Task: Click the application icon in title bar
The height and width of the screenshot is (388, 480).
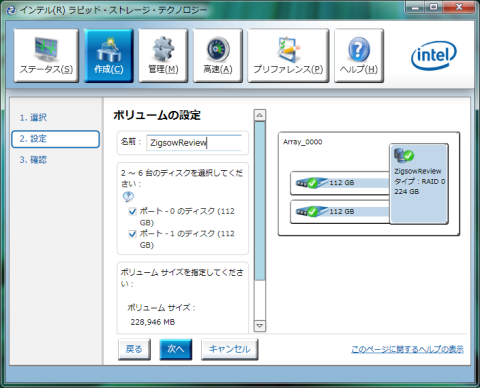Action: pos(11,10)
